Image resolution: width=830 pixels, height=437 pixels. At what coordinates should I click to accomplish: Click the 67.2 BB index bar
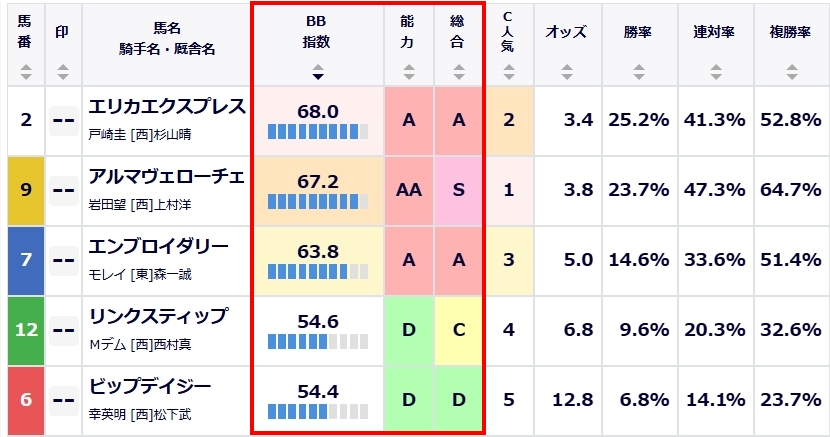pyautogui.click(x=318, y=202)
